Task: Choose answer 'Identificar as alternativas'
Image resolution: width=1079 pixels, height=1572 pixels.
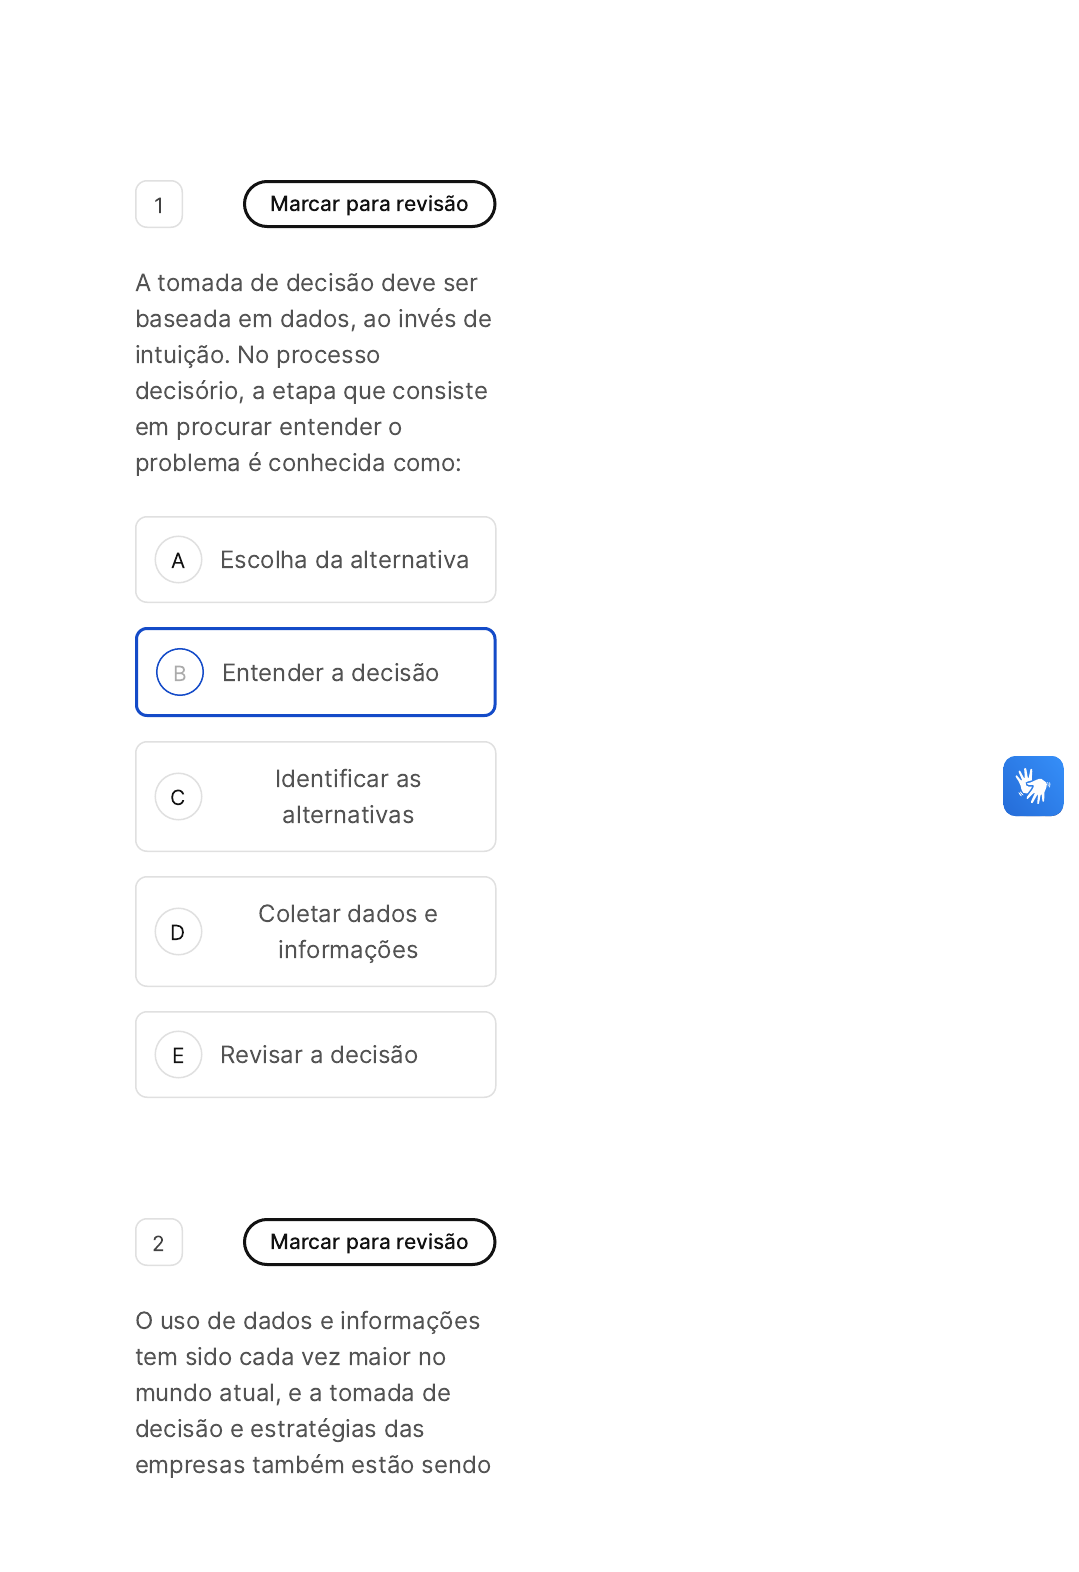Action: click(316, 797)
